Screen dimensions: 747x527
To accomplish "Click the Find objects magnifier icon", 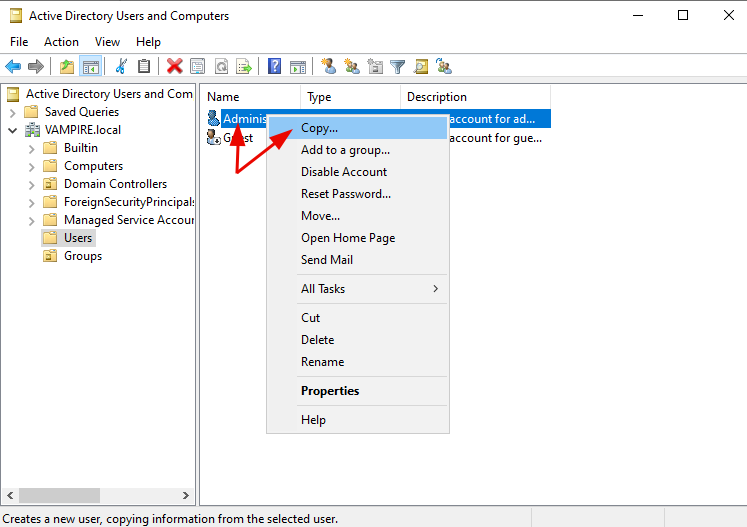I will click(x=421, y=66).
